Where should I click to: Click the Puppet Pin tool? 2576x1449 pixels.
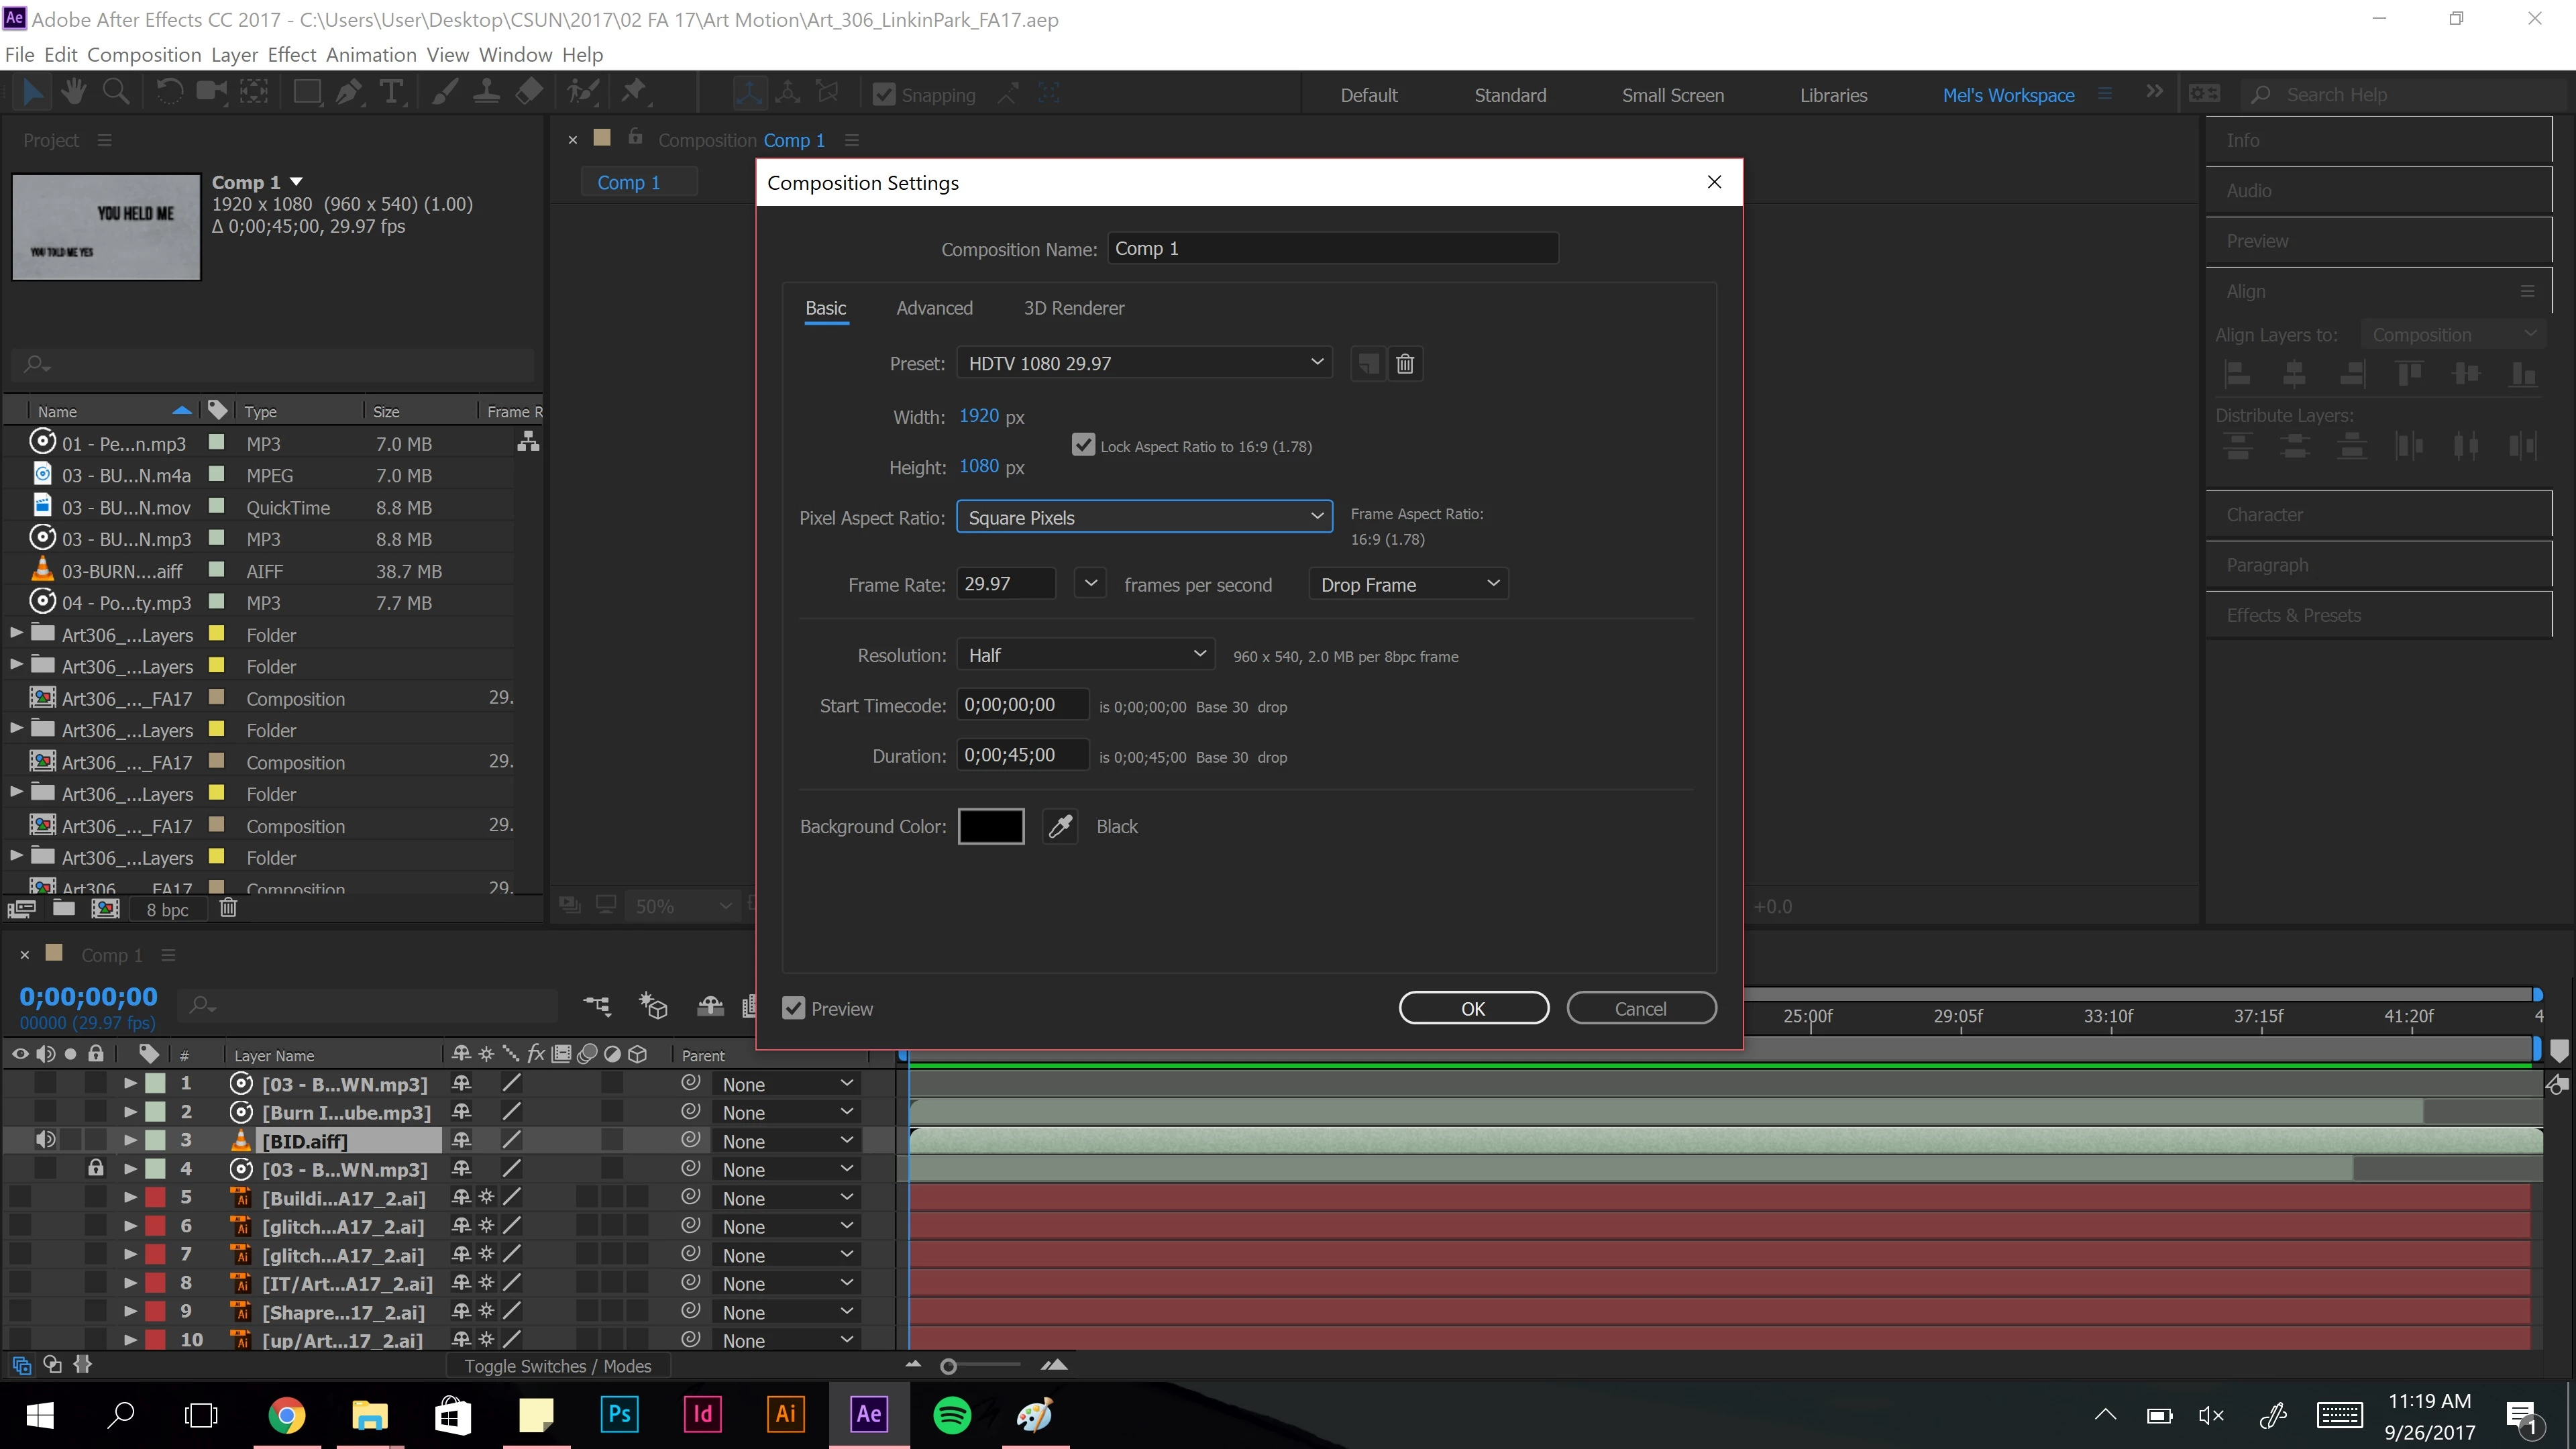coord(633,93)
